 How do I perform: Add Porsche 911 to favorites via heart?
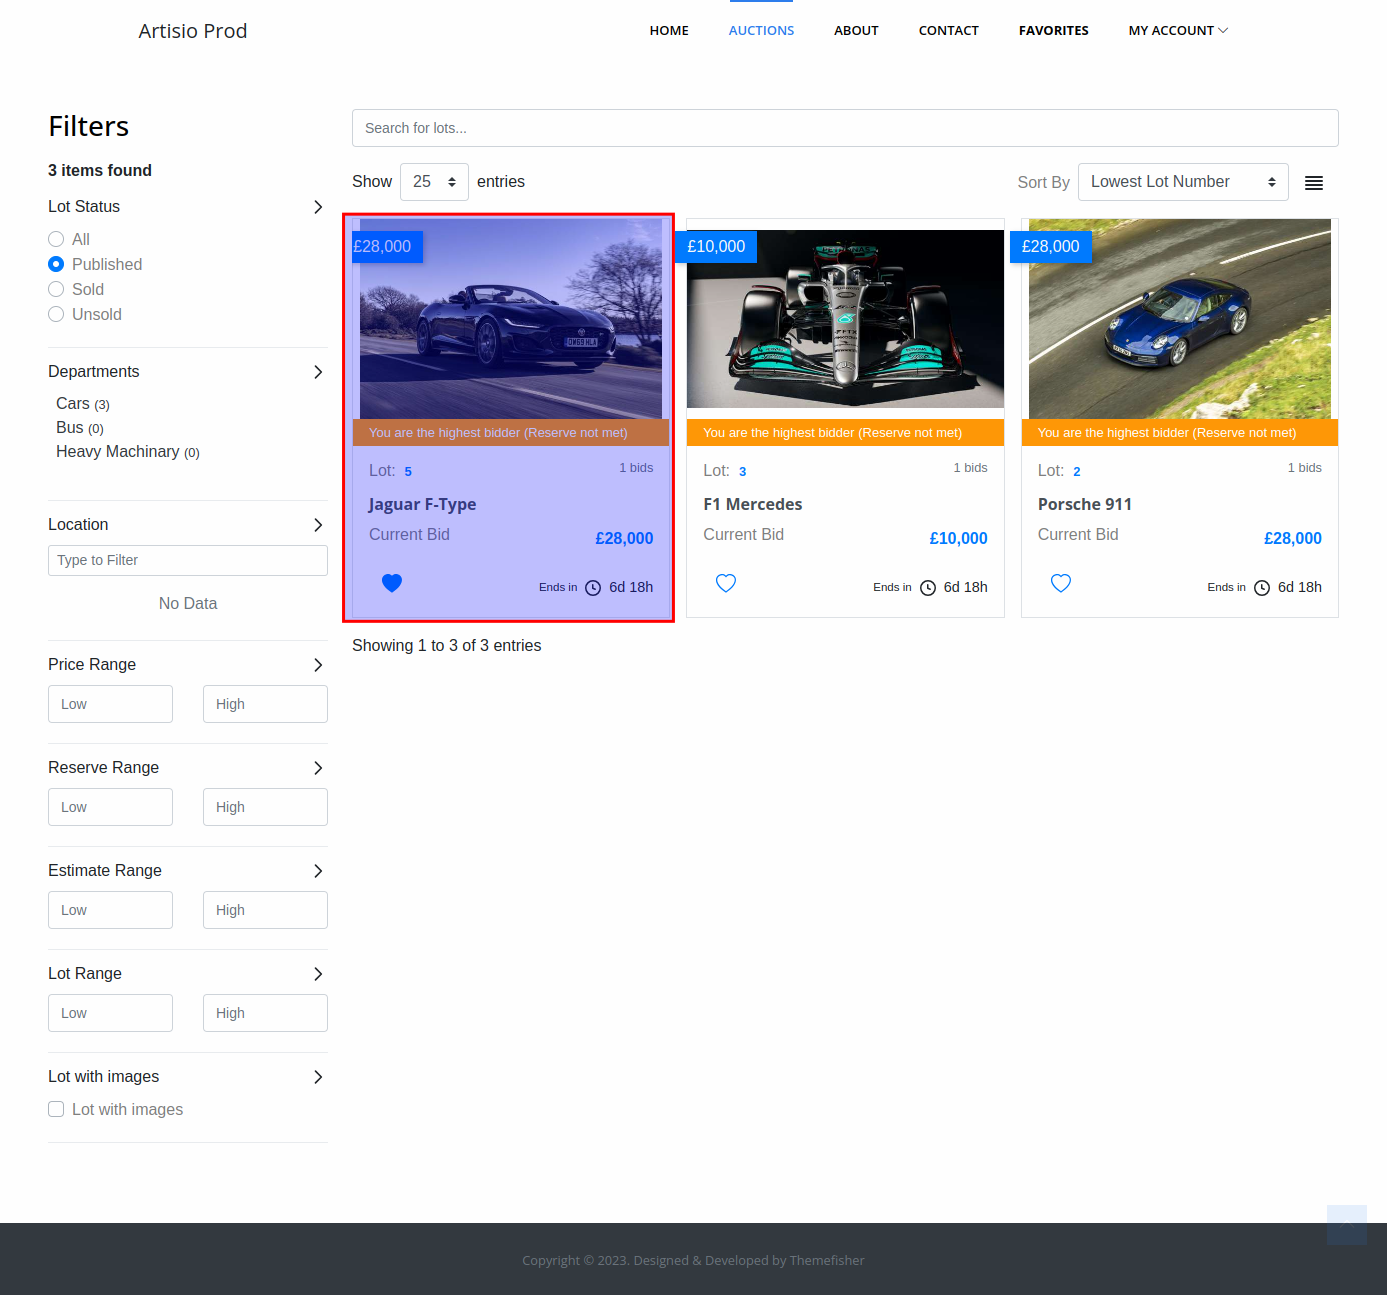click(1061, 583)
